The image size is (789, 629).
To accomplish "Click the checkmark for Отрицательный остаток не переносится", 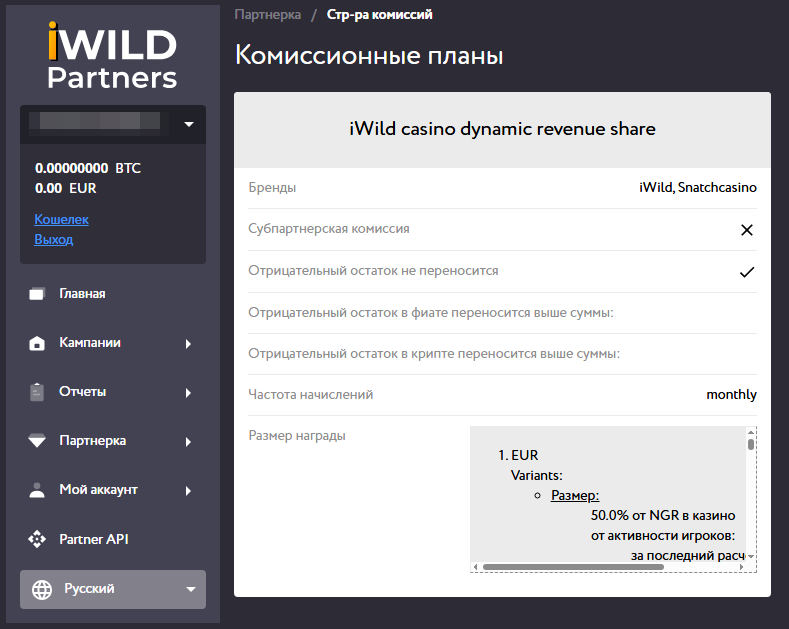I will click(747, 272).
